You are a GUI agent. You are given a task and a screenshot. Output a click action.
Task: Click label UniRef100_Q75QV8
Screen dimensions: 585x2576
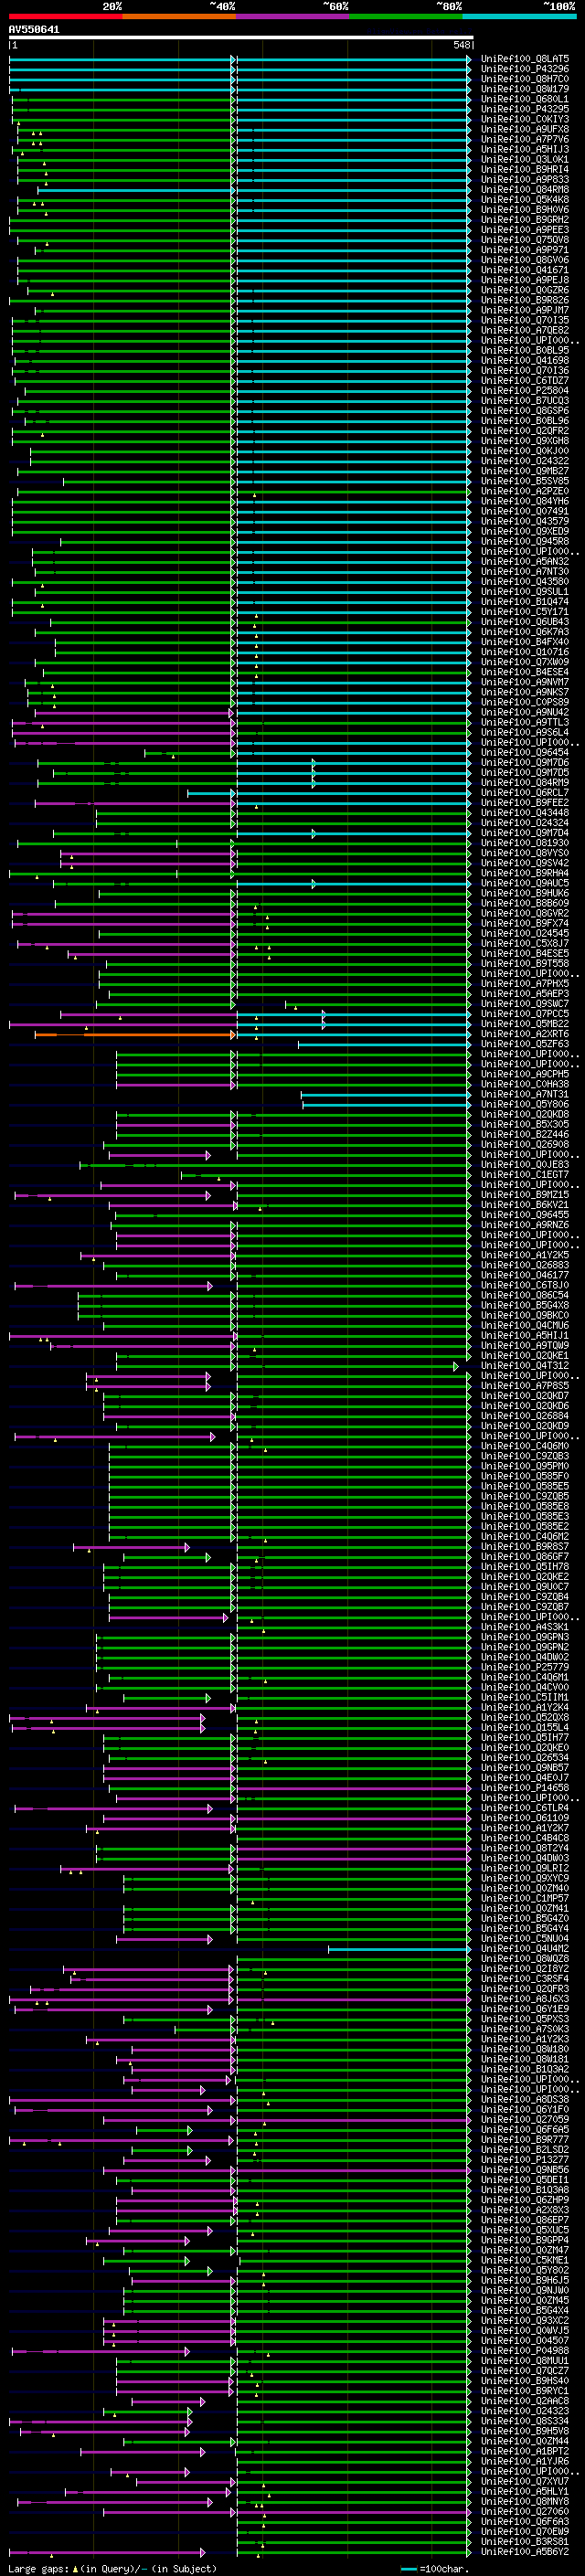(525, 240)
